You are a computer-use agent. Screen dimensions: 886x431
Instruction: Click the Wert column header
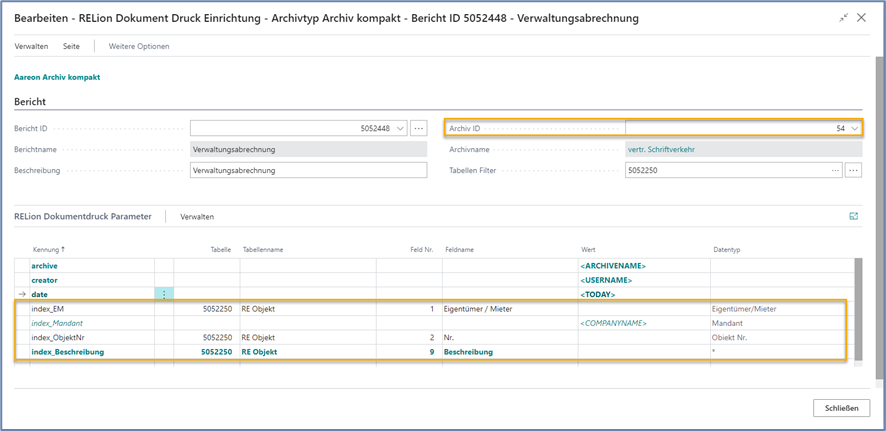[588, 249]
